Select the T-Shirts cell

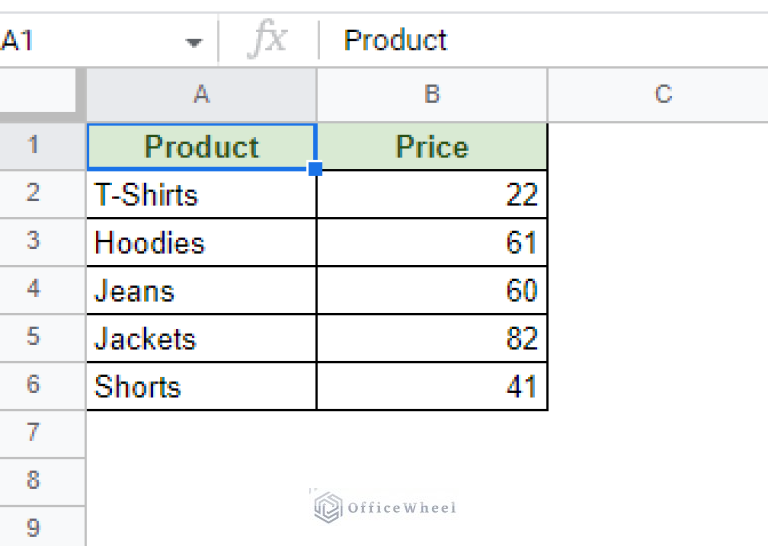[x=201, y=195]
